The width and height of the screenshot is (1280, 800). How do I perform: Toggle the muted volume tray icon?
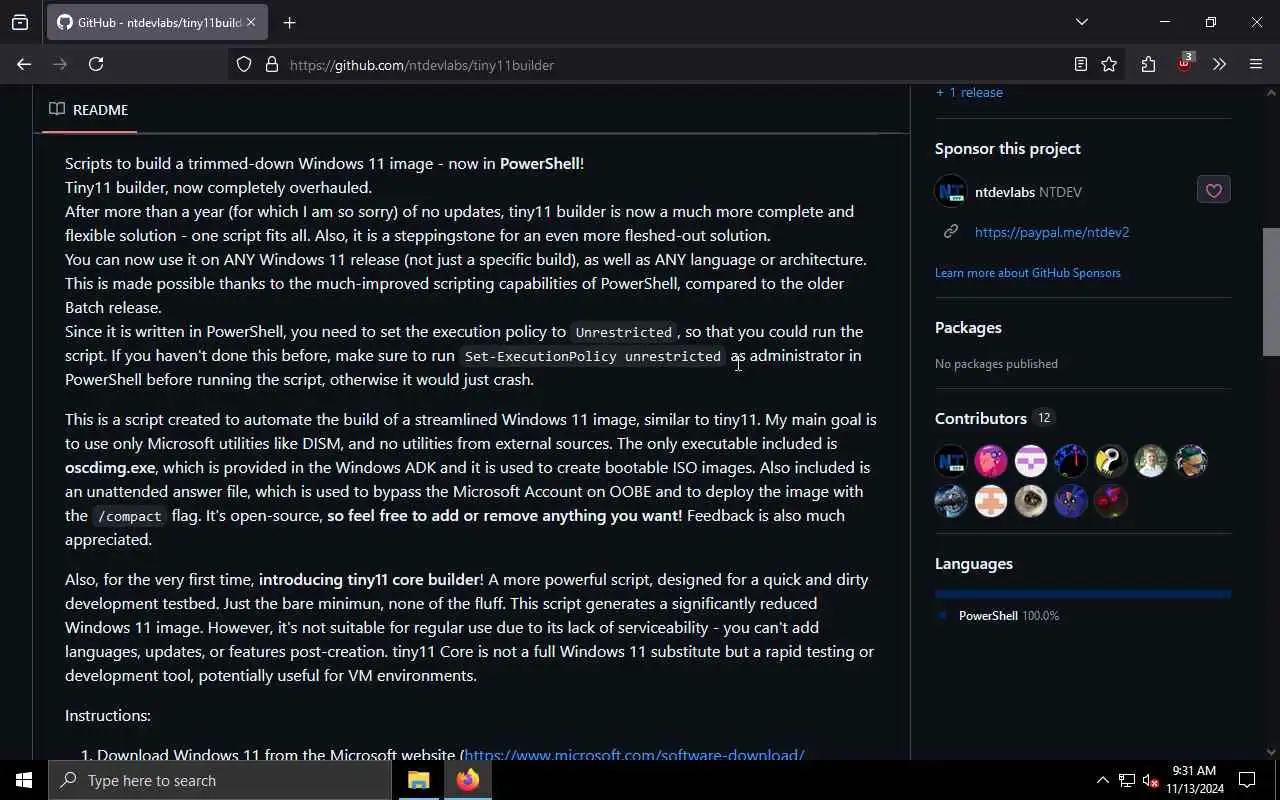coord(1150,780)
